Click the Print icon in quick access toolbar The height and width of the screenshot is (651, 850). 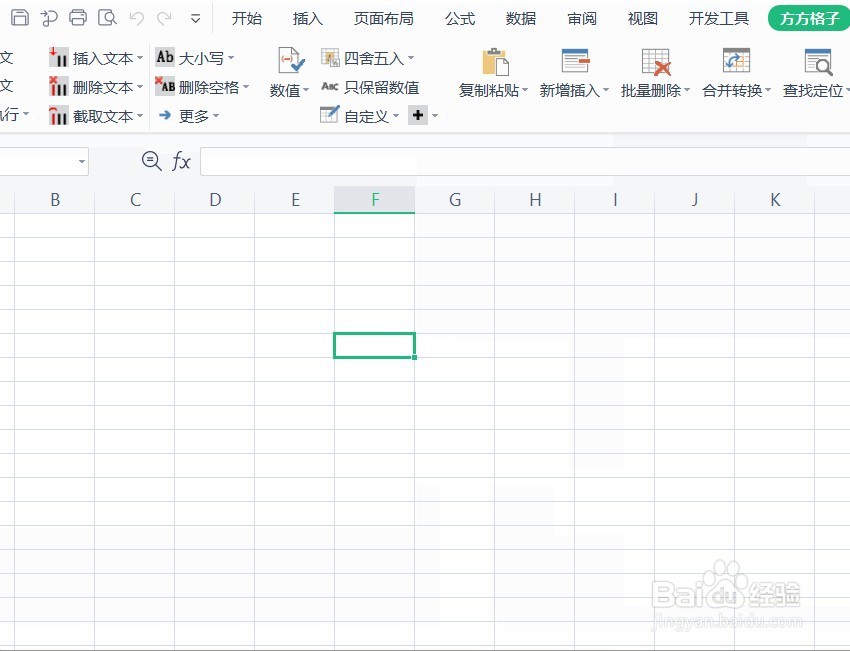pos(78,18)
